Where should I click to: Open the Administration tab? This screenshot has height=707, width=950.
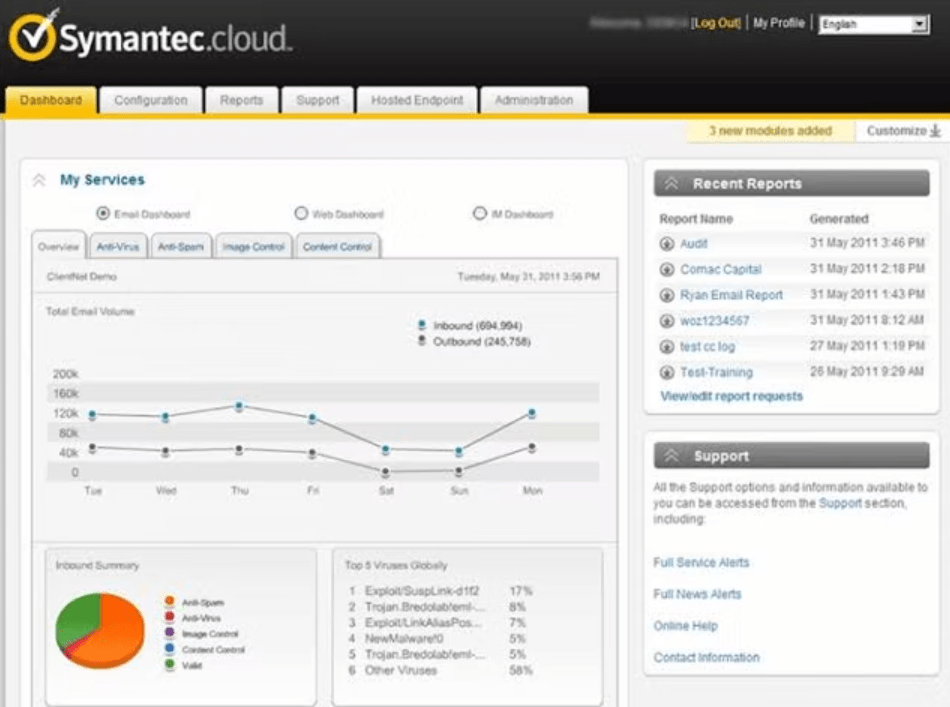click(533, 100)
